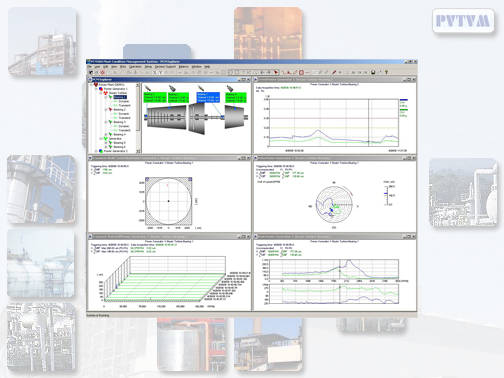504x378 pixels.
Task: Select the X axis toolbar icon
Action: [154, 72]
